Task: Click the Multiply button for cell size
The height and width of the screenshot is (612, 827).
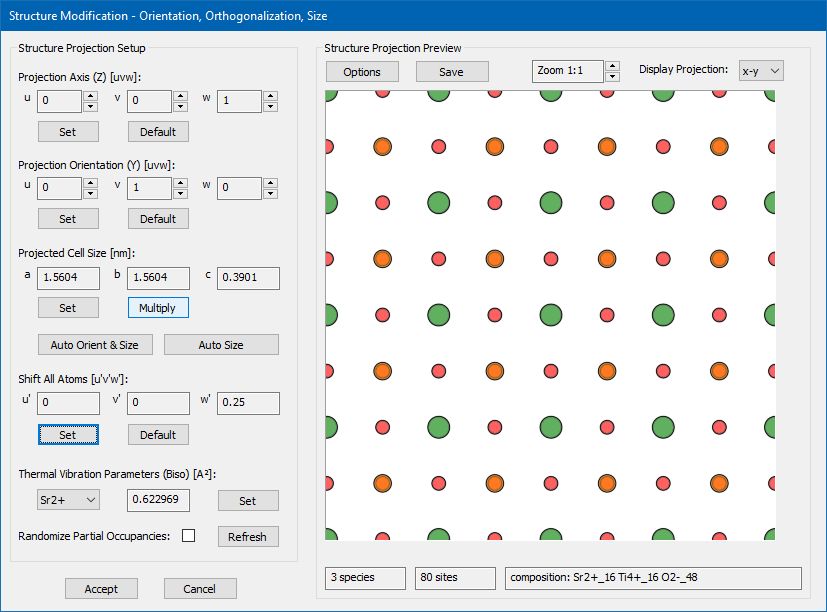Action: coord(158,307)
